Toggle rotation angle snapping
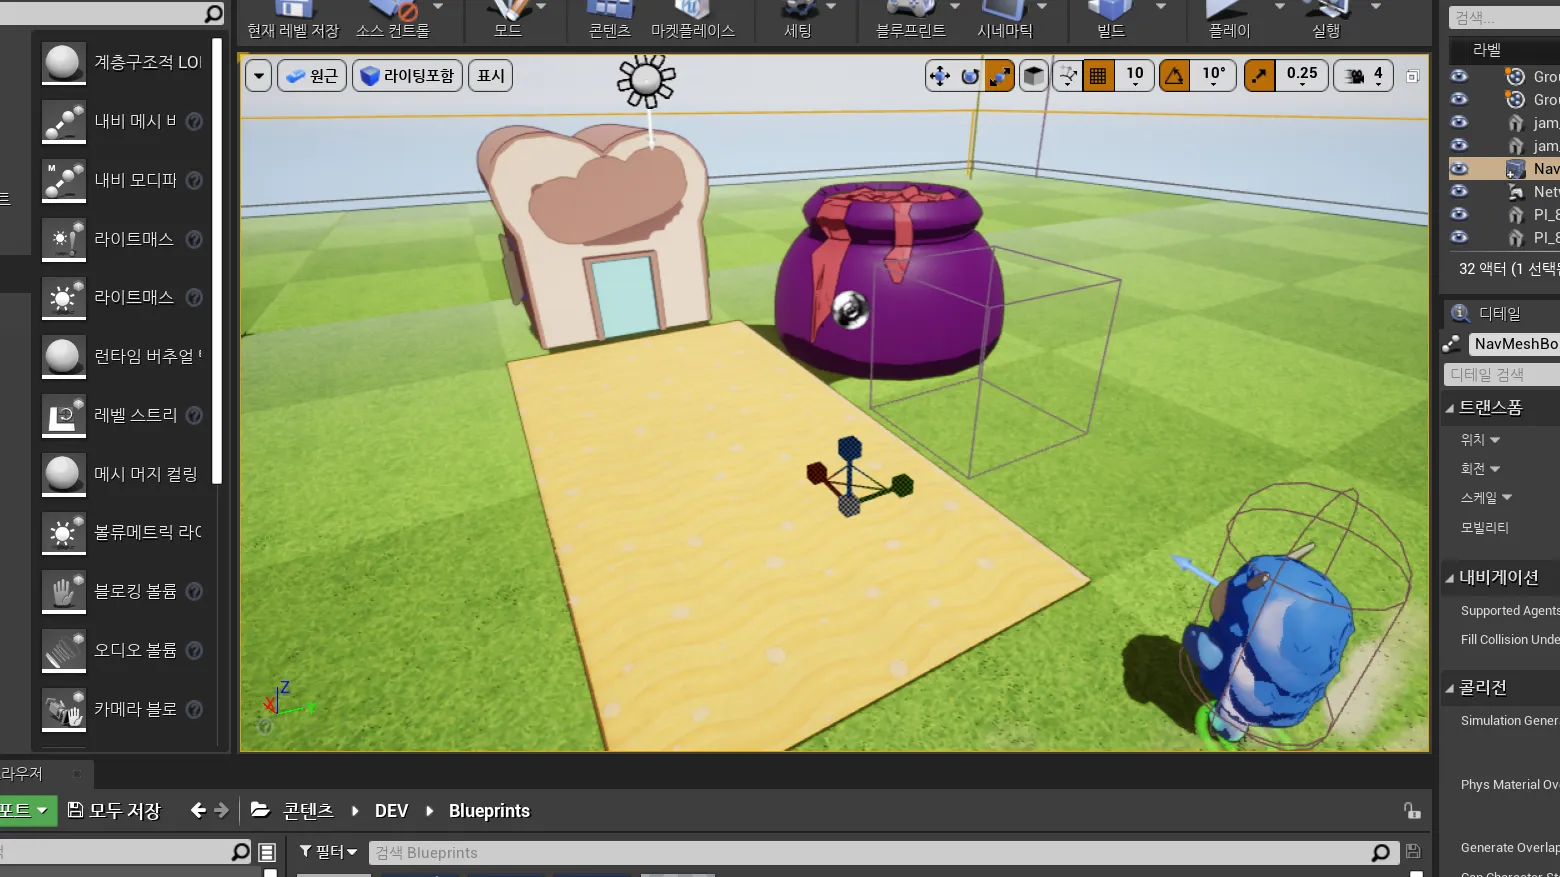Image resolution: width=1560 pixels, height=877 pixels. (x=1174, y=76)
